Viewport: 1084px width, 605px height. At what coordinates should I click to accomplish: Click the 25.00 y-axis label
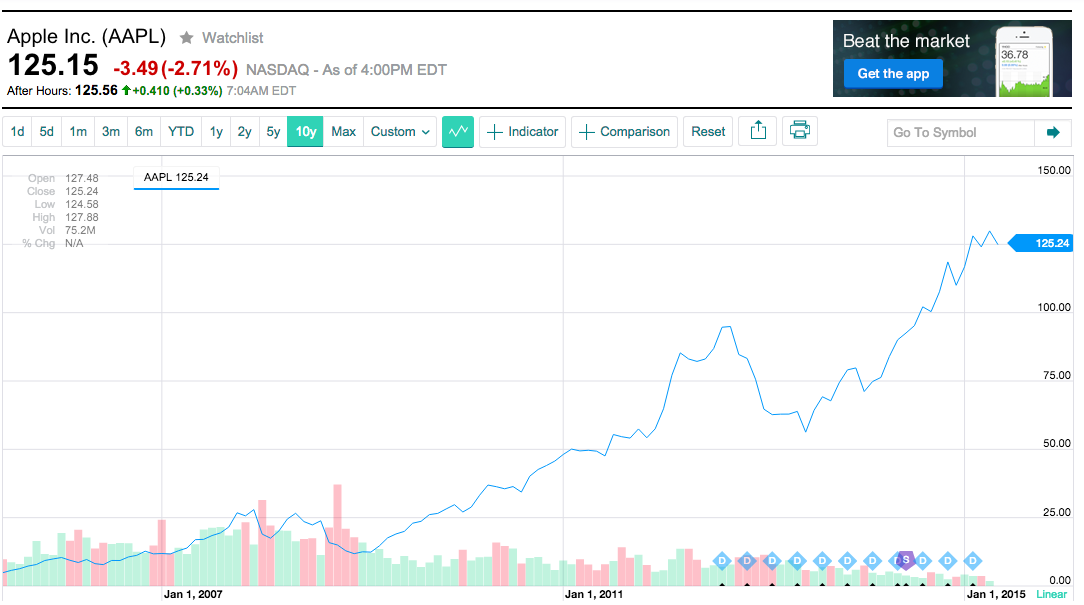click(1056, 512)
